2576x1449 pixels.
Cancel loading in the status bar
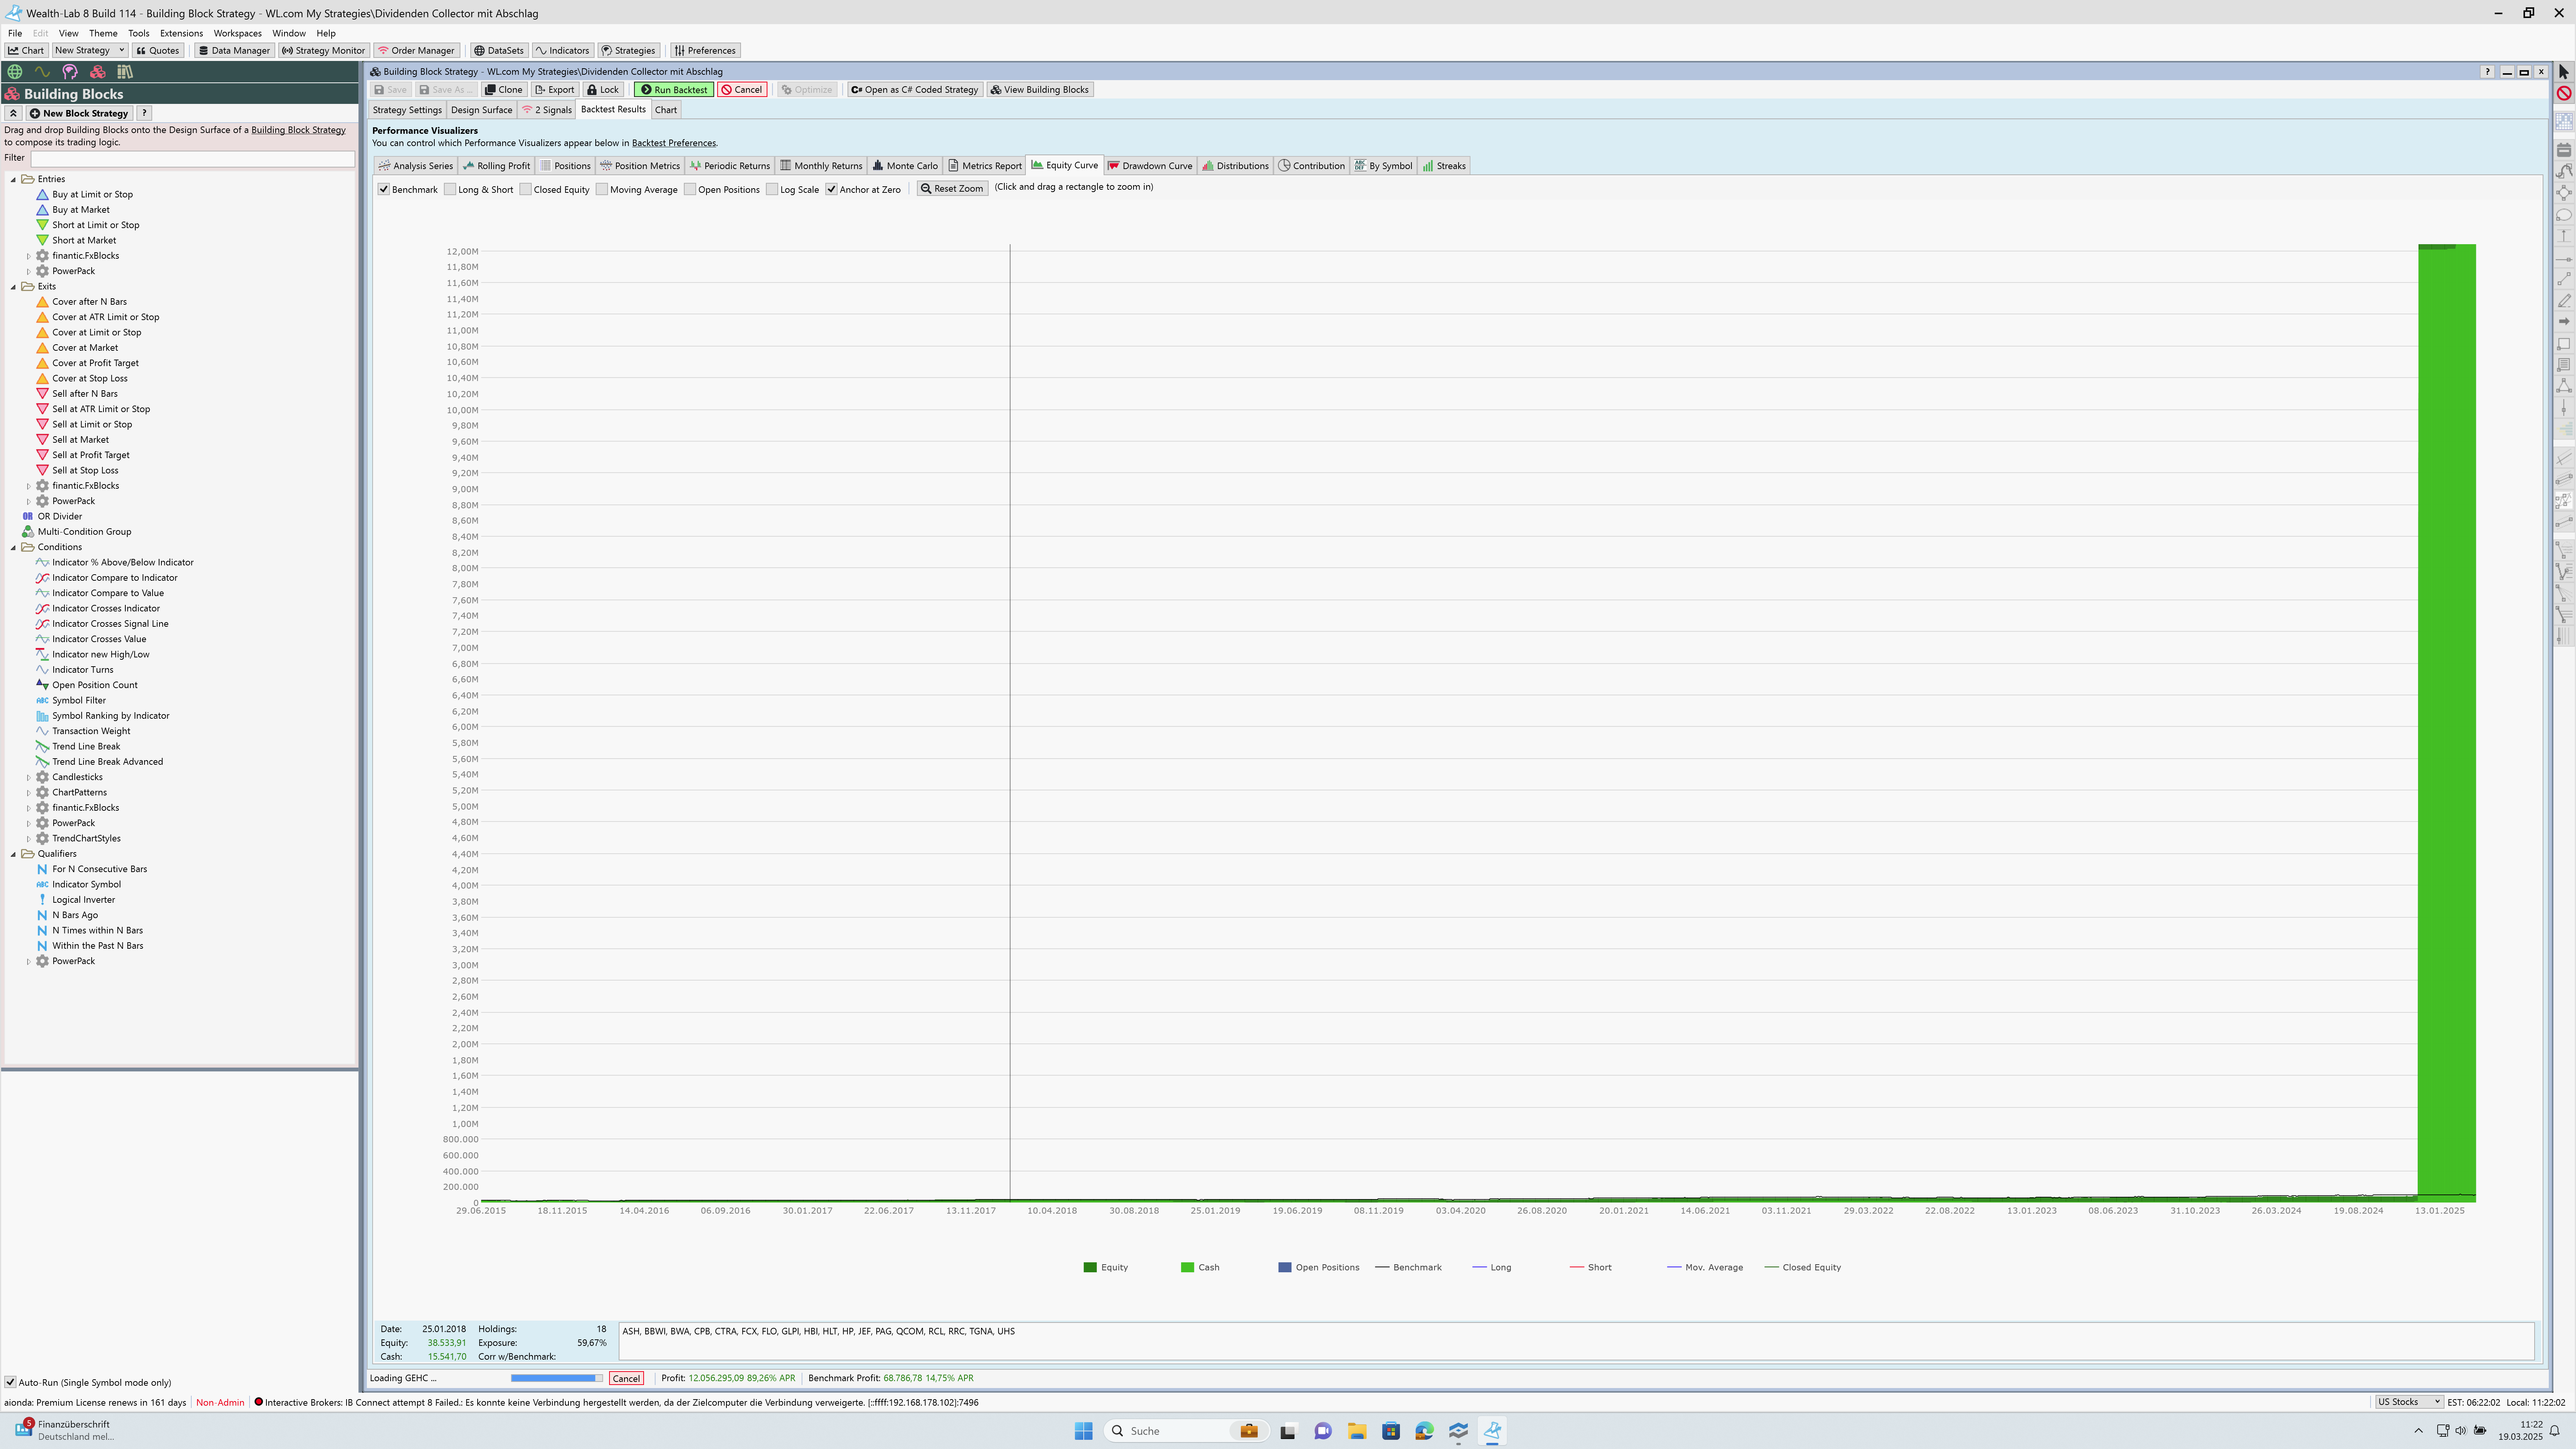pos(626,1379)
